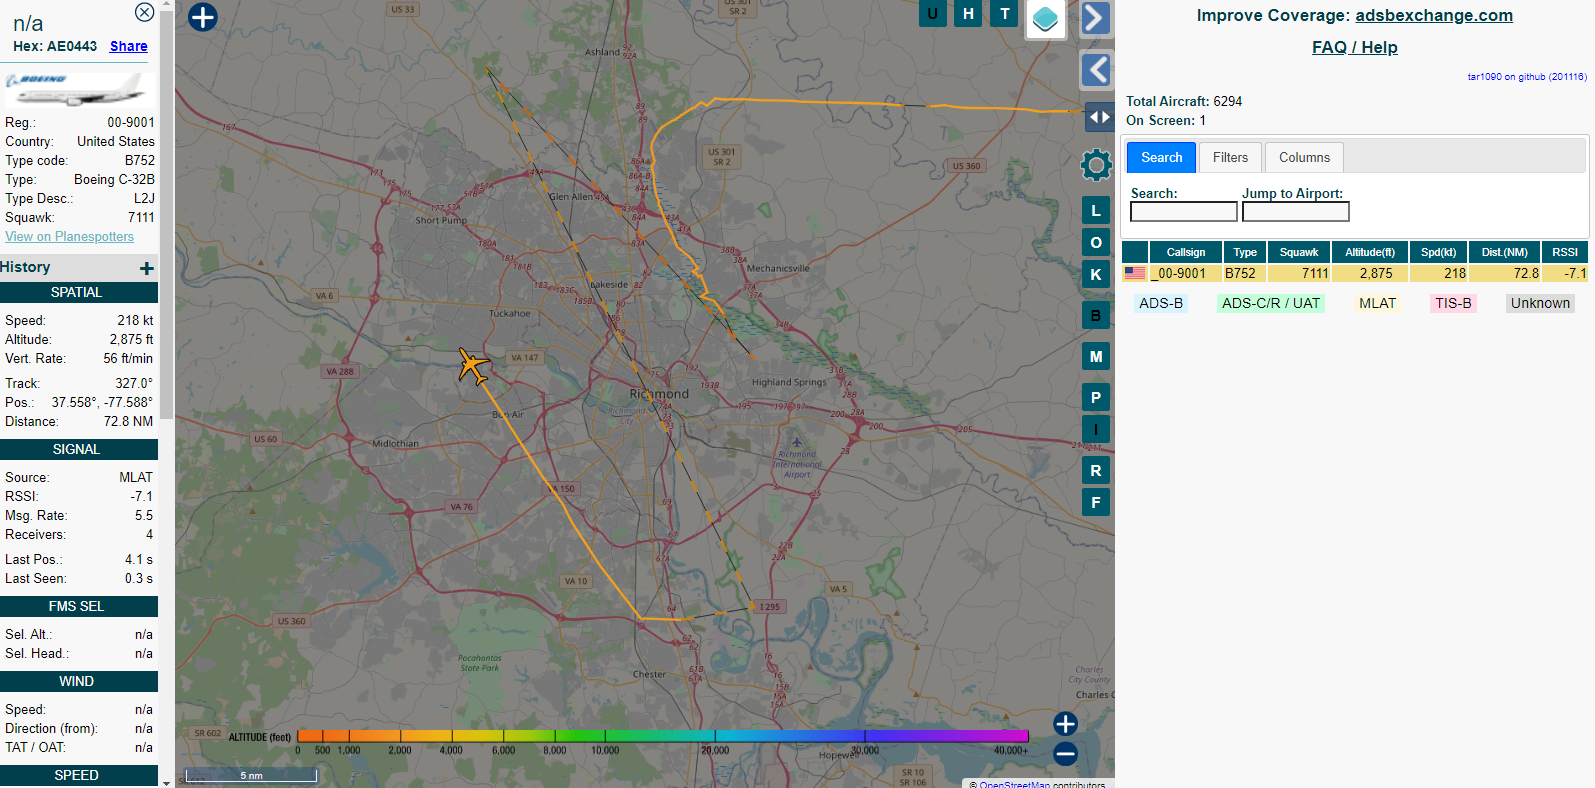Click the altitude color legend bar
The height and width of the screenshot is (788, 1595).
[x=662, y=735]
